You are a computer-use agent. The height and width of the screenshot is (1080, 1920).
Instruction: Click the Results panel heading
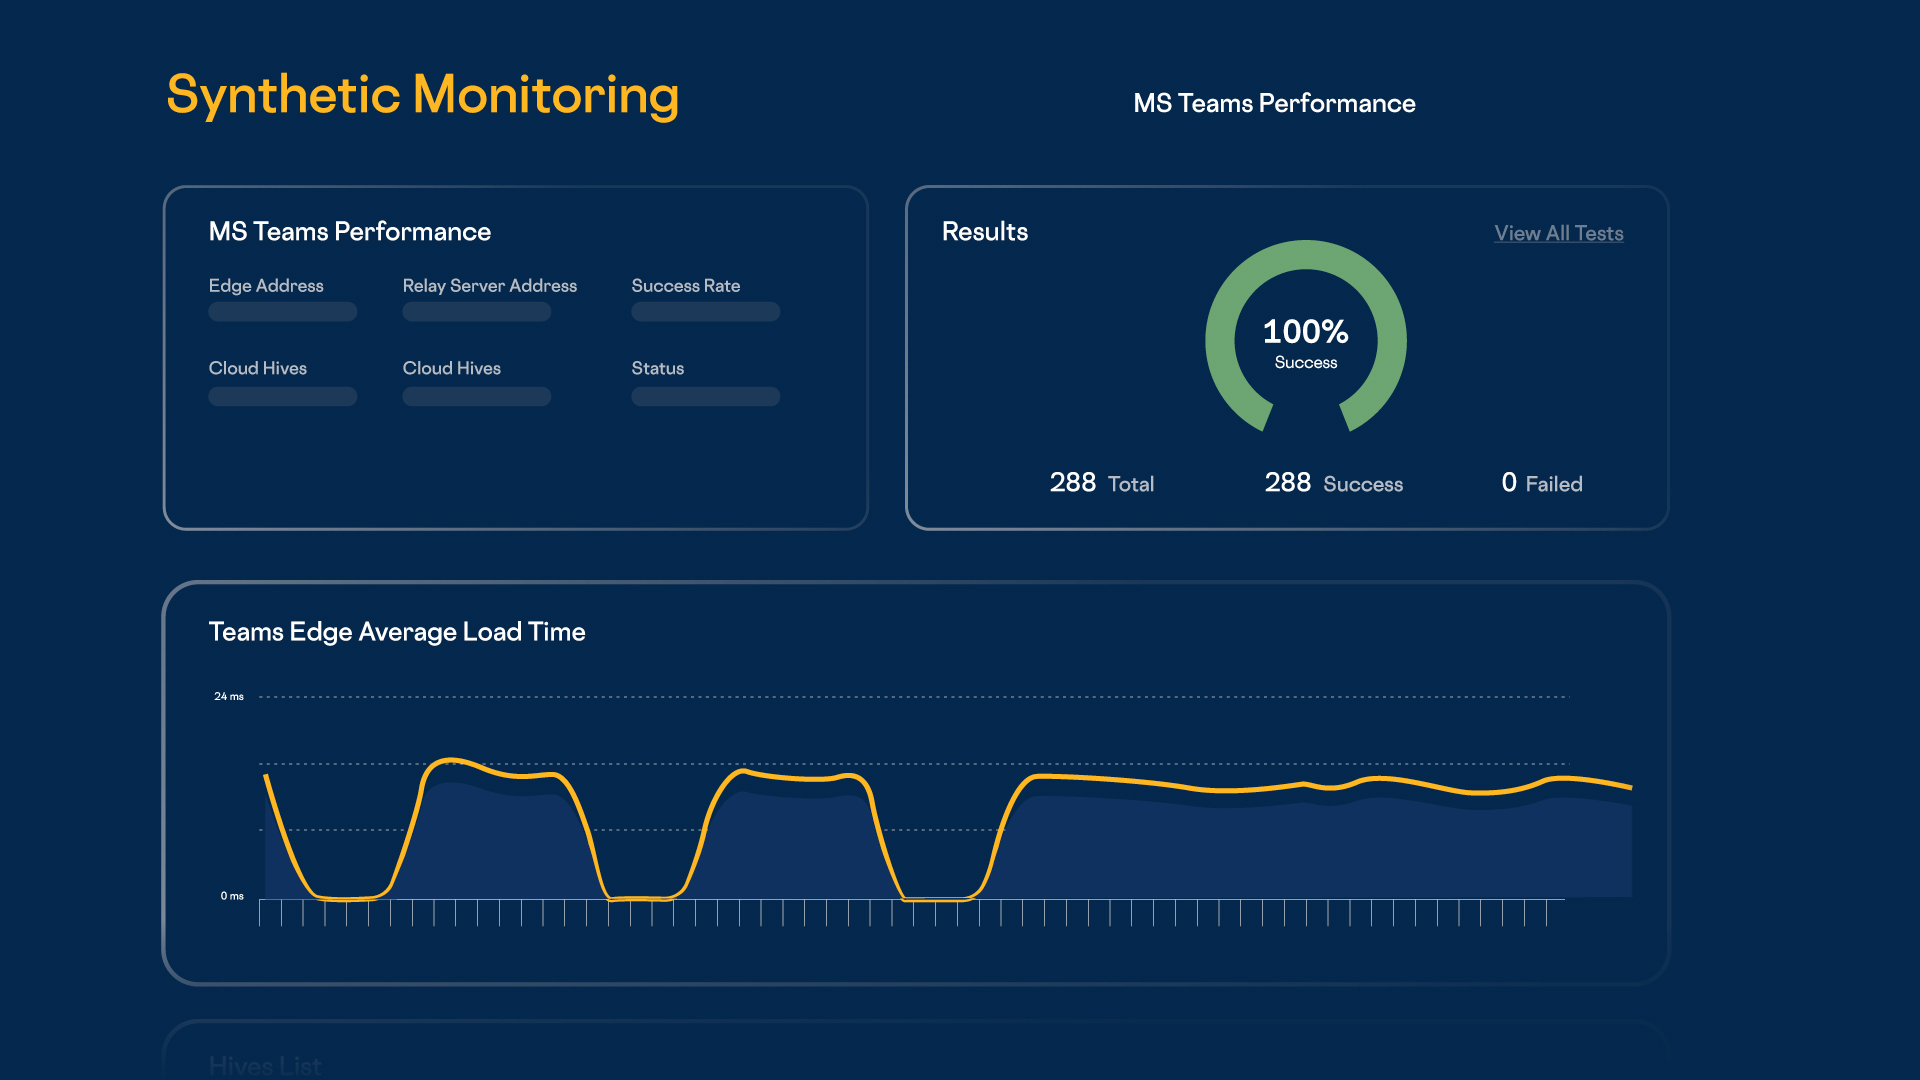984,231
